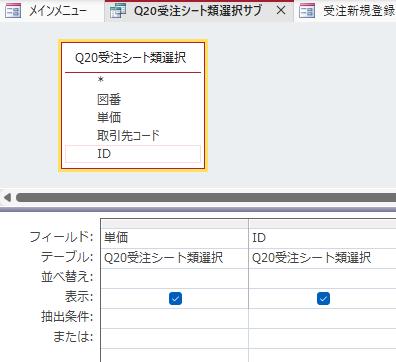
Task: Click the 並べ替え cell for the ID column
Action: (322, 278)
